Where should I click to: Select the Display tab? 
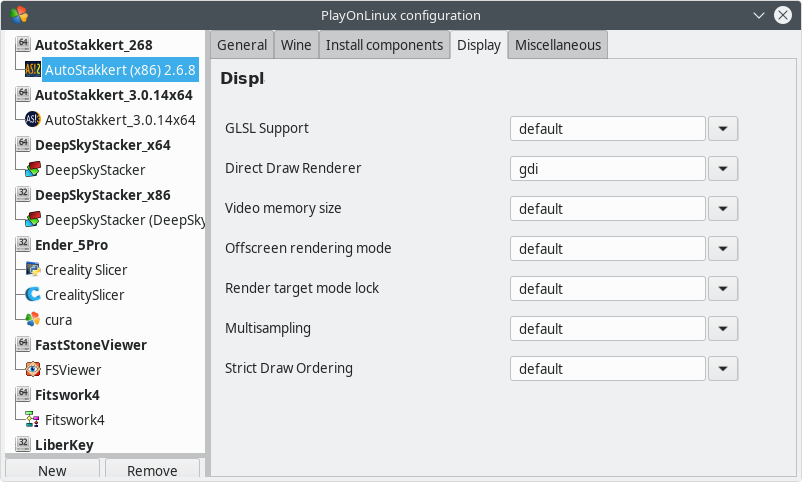tap(479, 45)
